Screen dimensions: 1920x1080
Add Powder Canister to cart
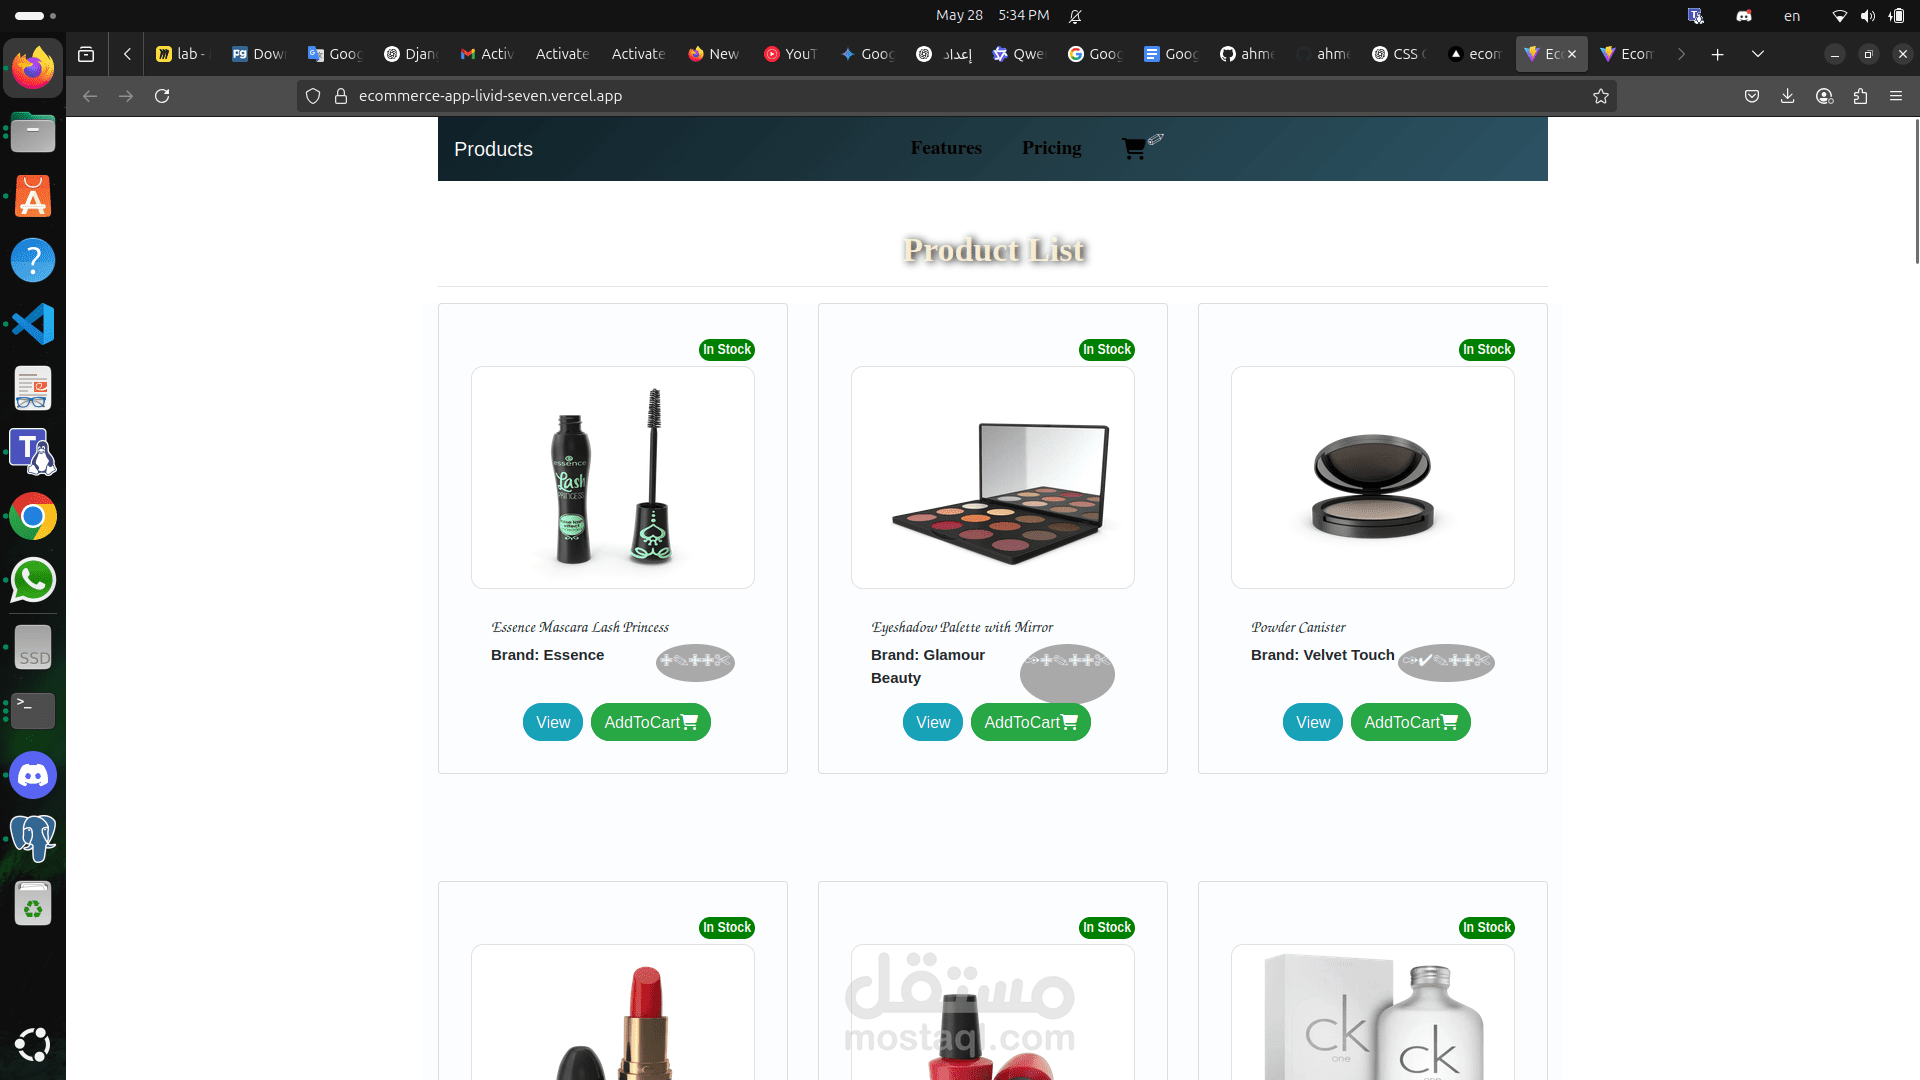(1411, 722)
